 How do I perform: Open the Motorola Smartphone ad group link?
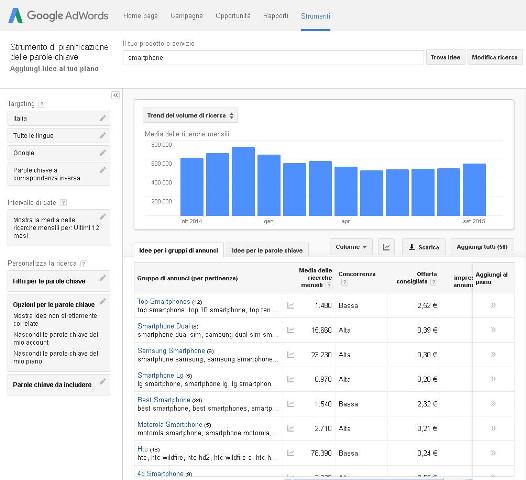(170, 424)
